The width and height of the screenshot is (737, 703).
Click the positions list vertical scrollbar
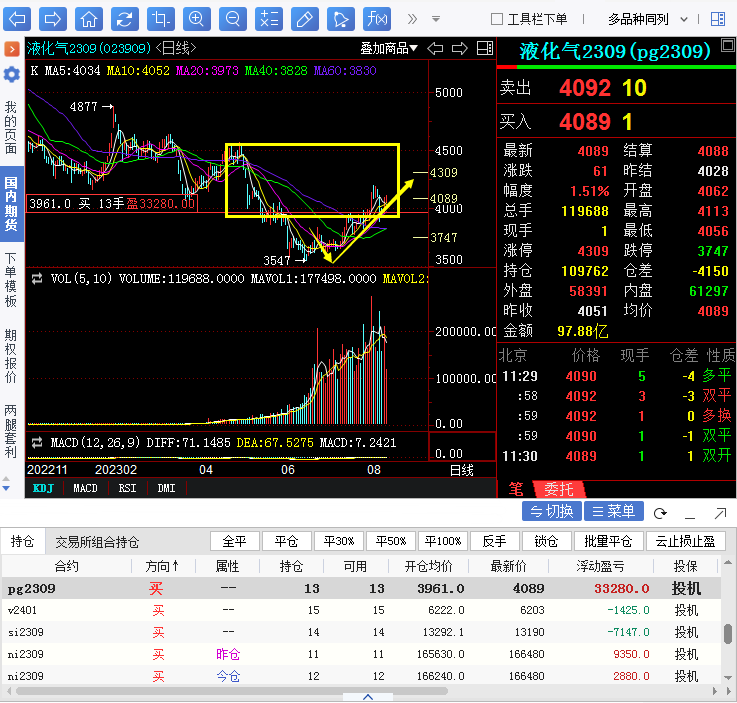coord(728,634)
